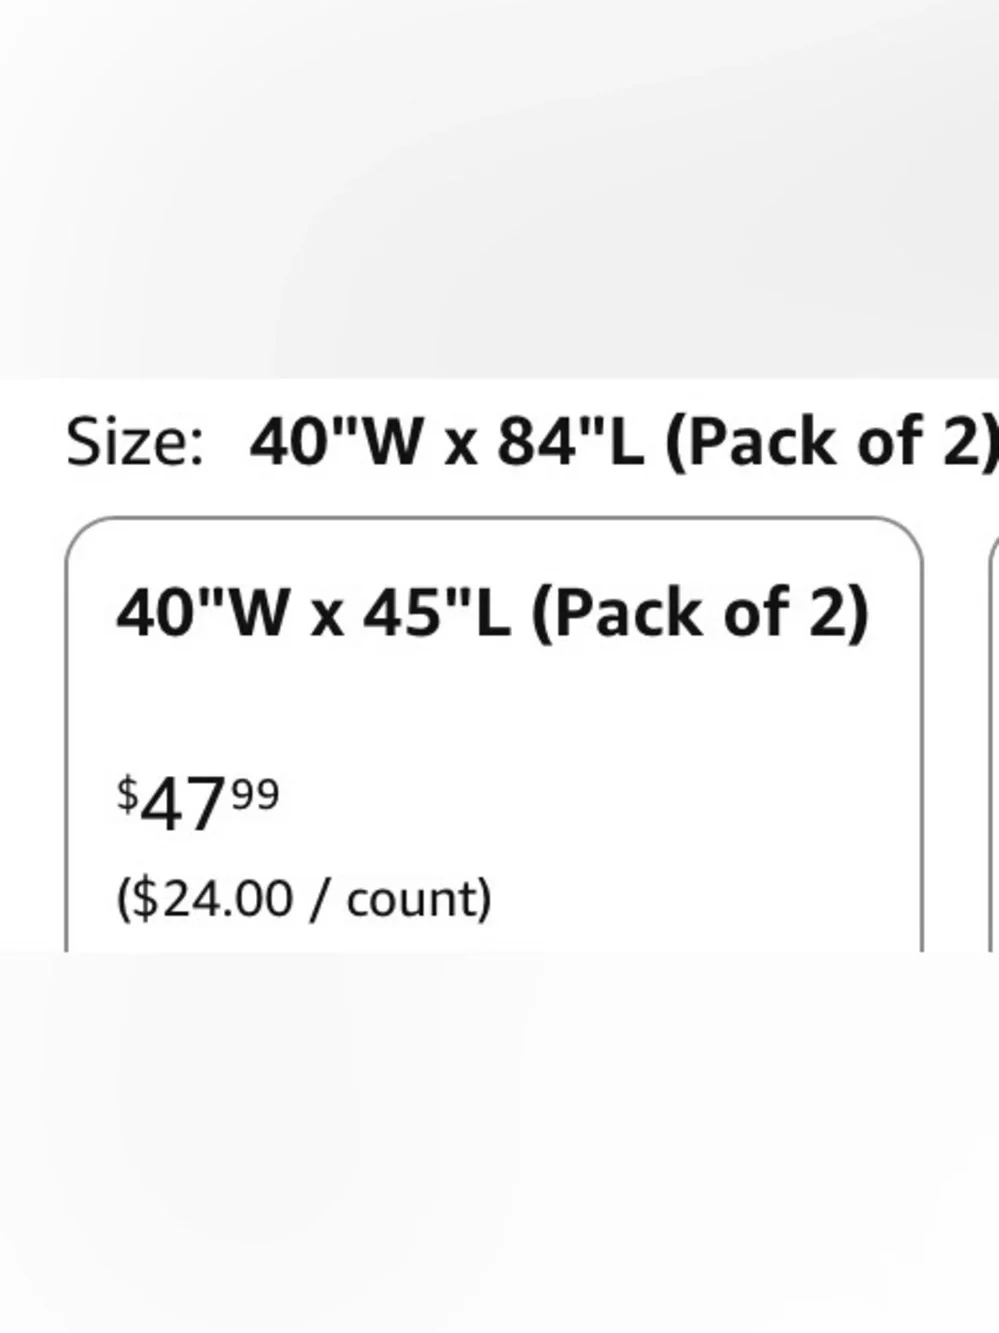Click the ($24.00 / count) unit price text

coord(304,898)
